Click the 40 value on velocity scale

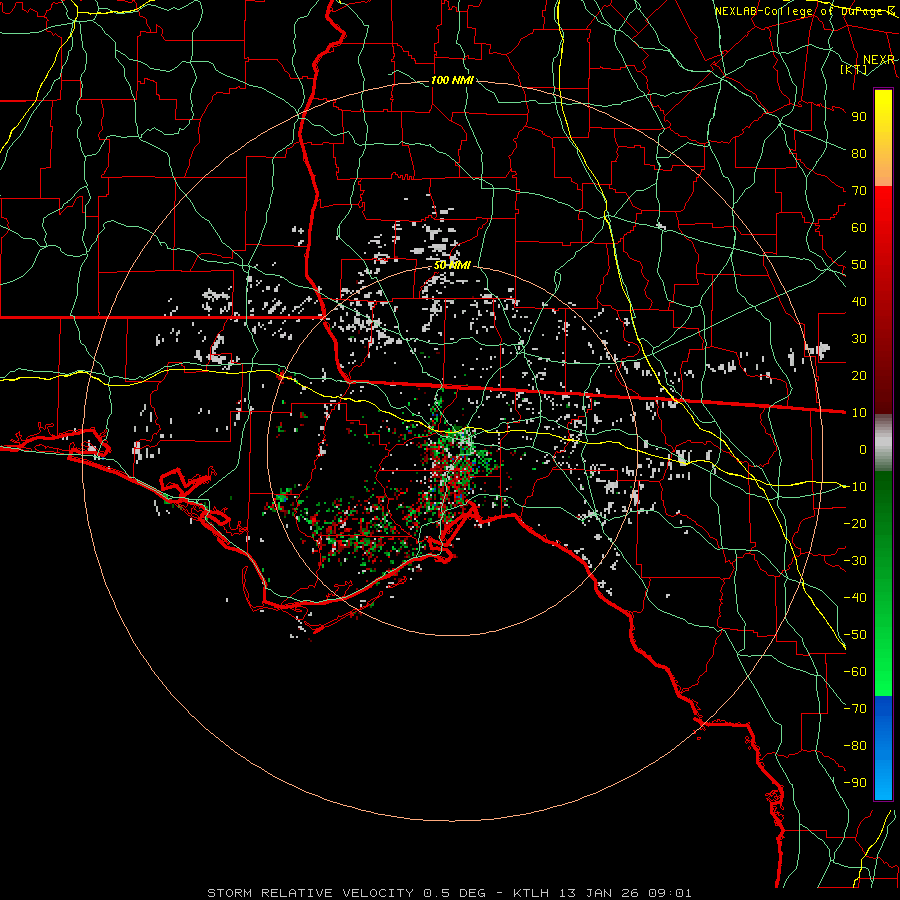pos(859,302)
